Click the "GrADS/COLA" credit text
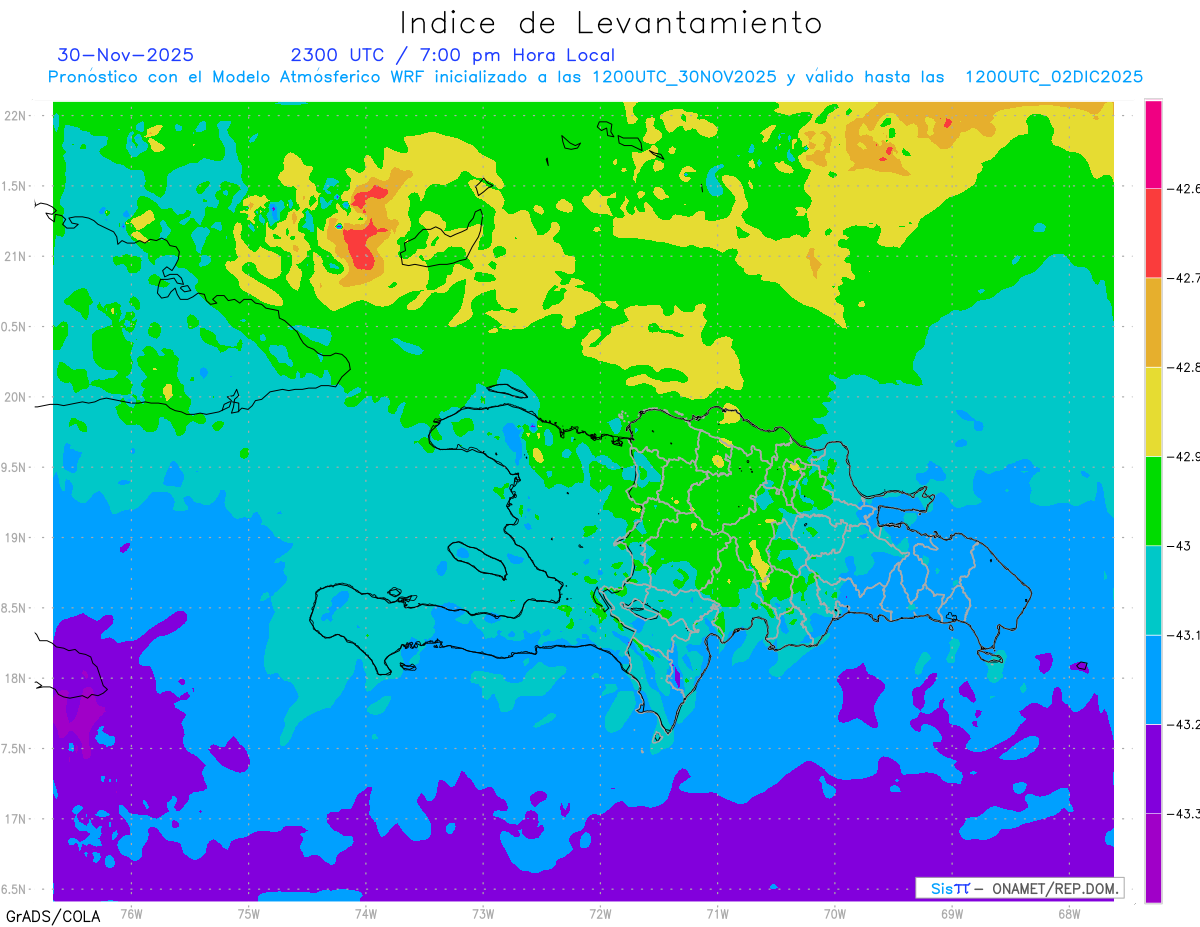Viewport: 1200px width, 927px height. (x=52, y=916)
